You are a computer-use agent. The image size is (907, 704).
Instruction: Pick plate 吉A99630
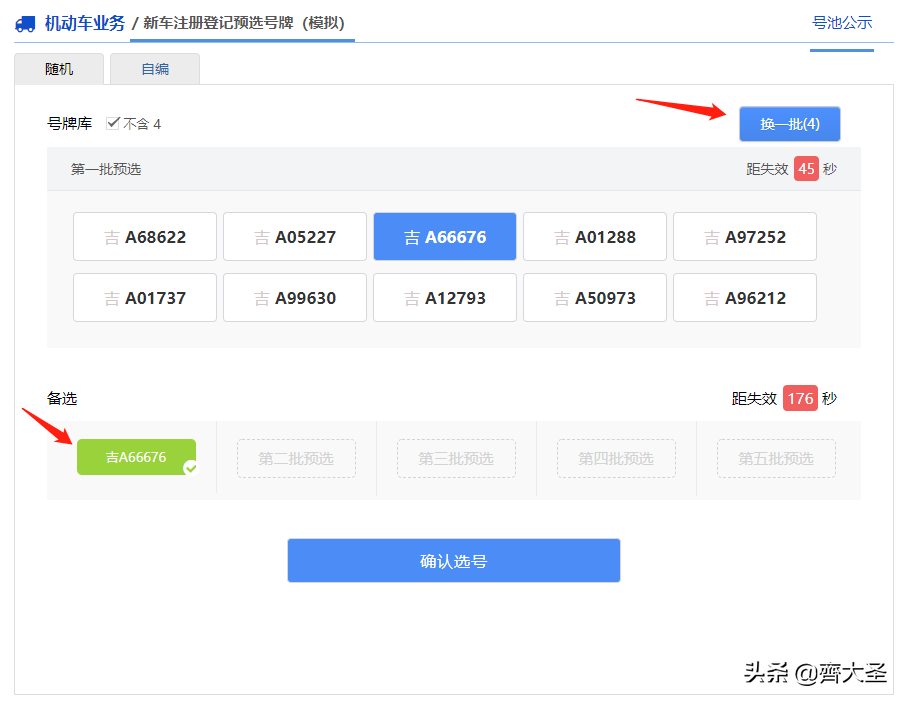294,297
